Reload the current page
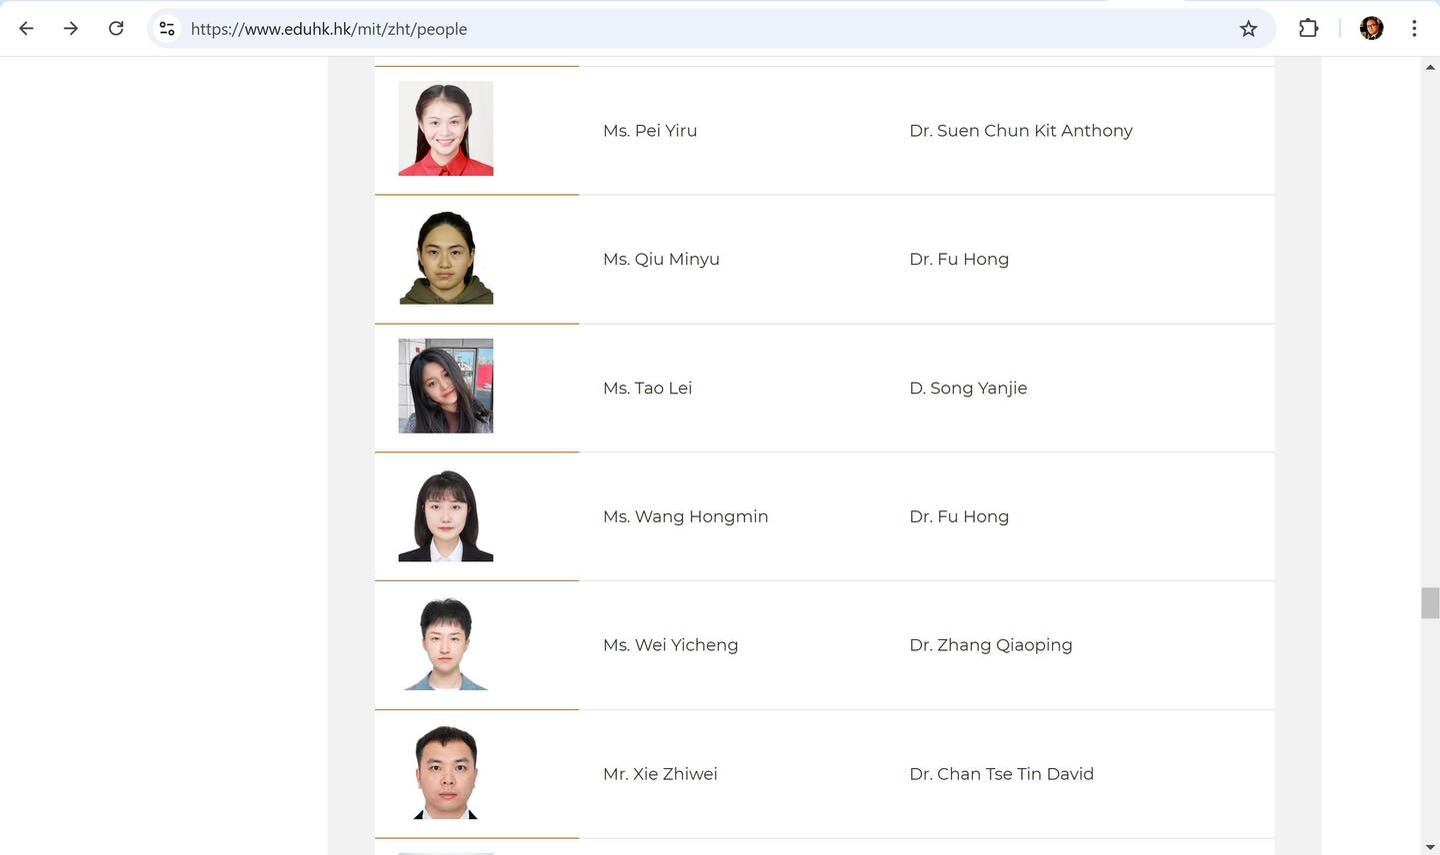 tap(116, 29)
